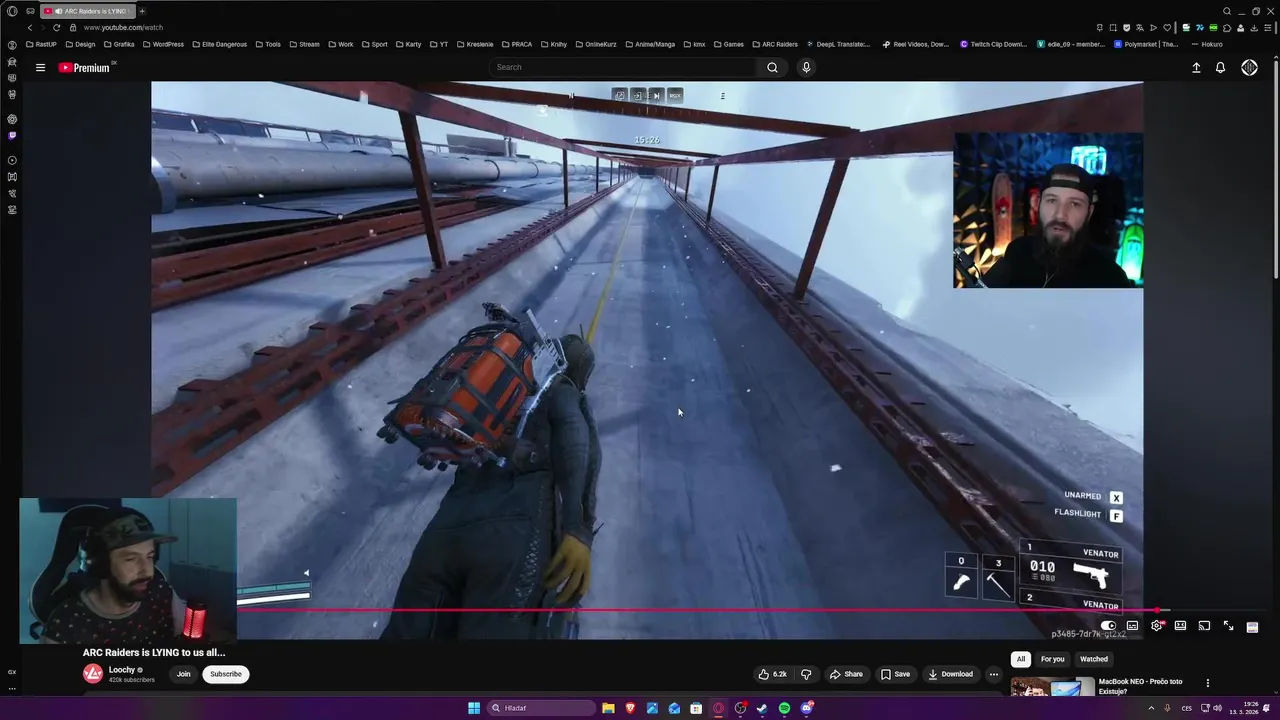
Task: Subscribe to the Loochy channel
Action: (226, 674)
